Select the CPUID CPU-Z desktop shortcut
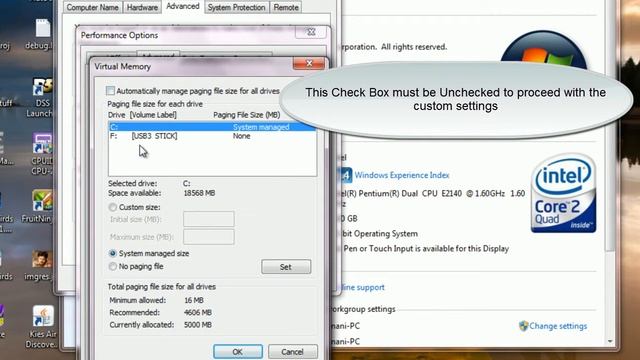The width and height of the screenshot is (640, 360). tap(42, 154)
